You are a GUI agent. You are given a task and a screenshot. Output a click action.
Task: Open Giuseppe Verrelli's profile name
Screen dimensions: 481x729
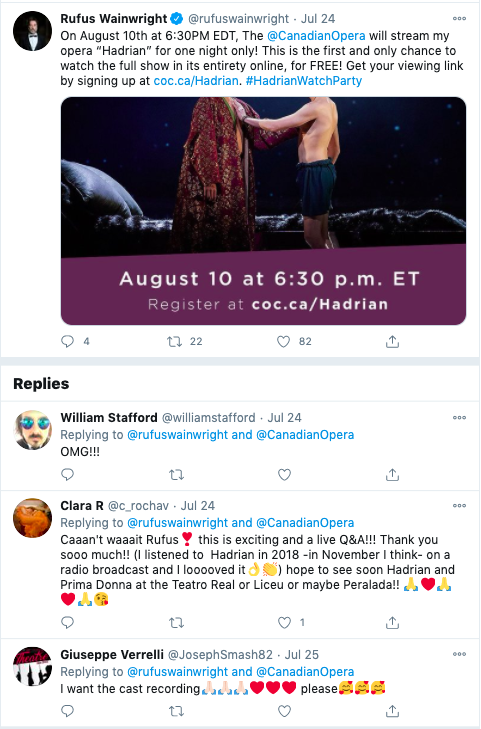coord(112,654)
